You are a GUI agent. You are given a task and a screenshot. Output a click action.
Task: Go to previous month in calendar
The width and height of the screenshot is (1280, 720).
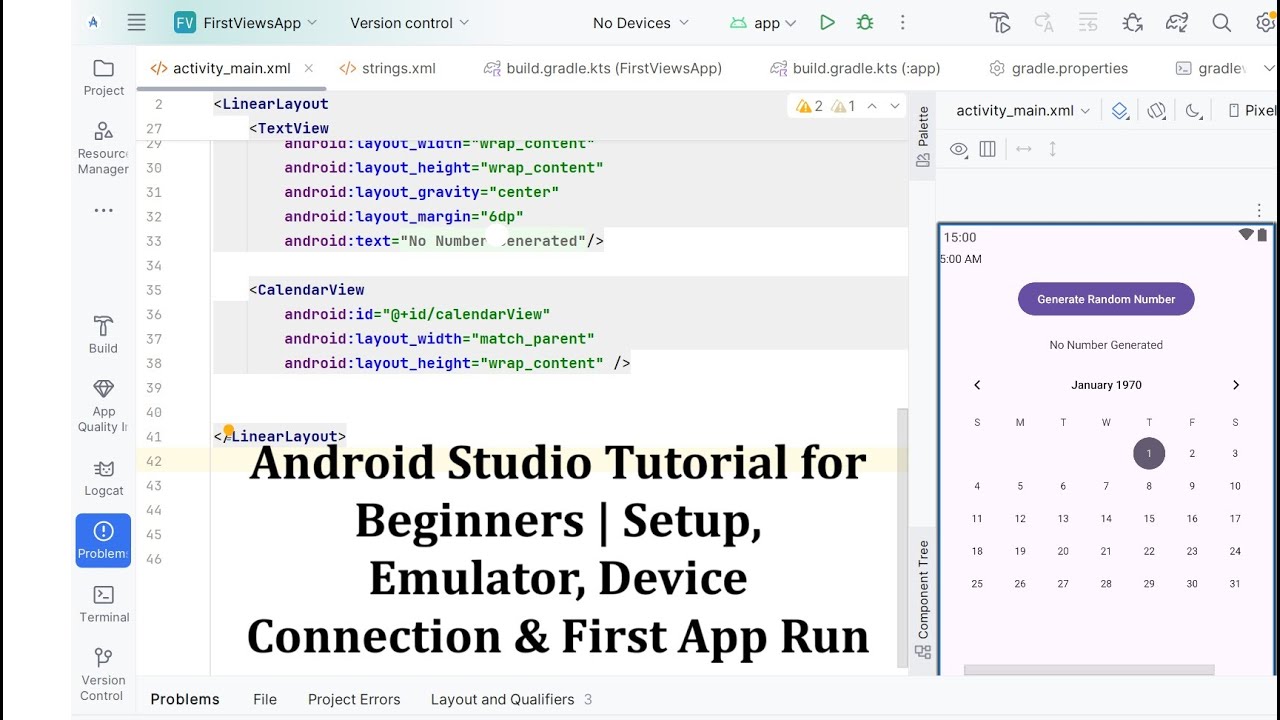[x=977, y=385]
